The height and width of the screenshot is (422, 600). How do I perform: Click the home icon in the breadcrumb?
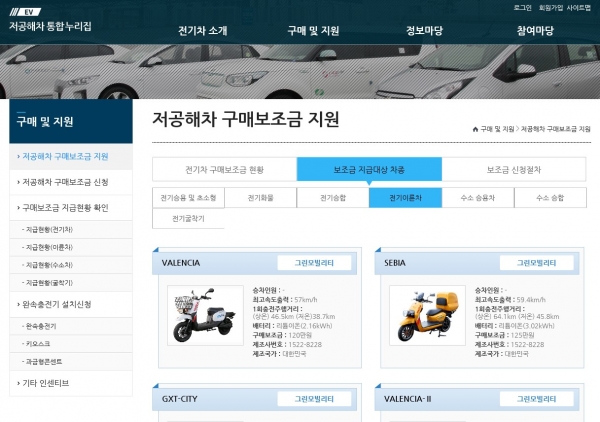[x=475, y=129]
